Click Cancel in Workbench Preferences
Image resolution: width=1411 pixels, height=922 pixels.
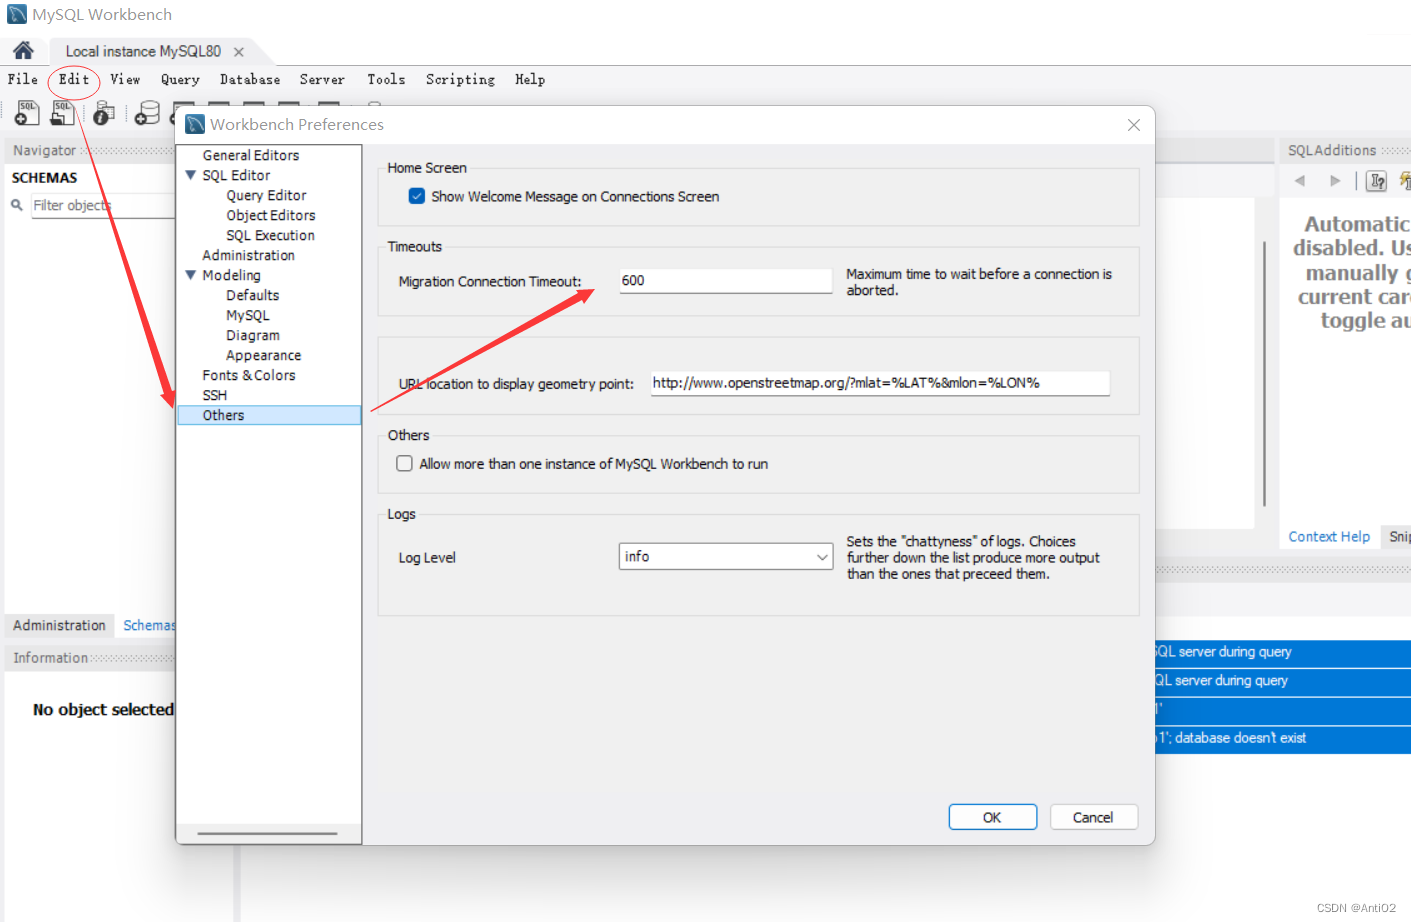tap(1093, 817)
